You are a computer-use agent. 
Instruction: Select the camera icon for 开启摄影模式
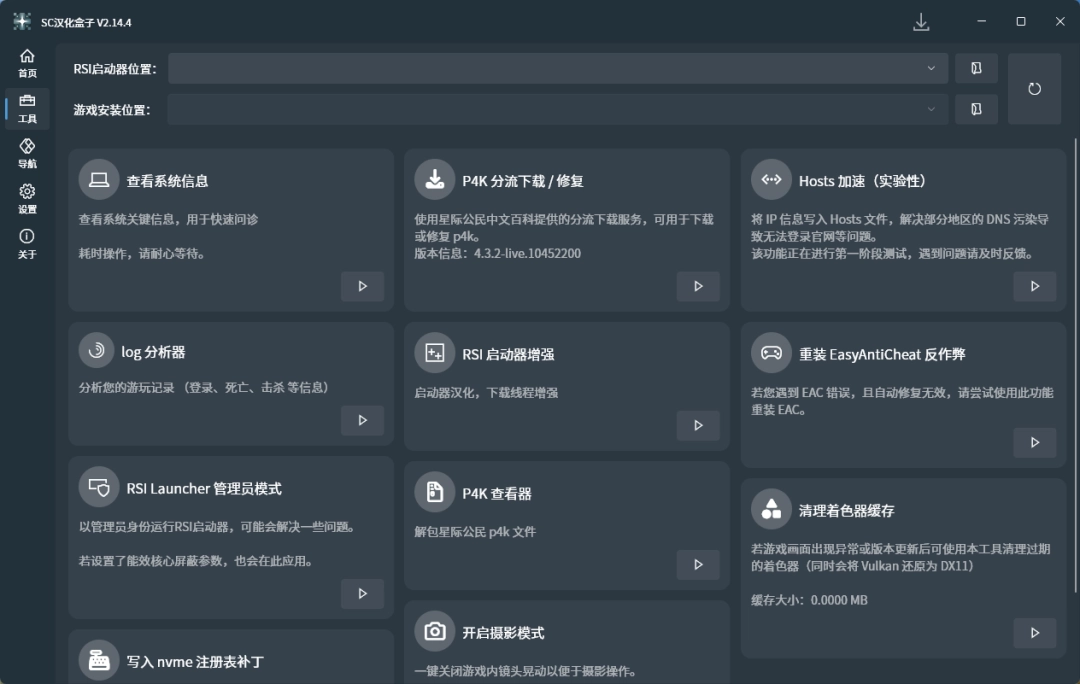(434, 631)
